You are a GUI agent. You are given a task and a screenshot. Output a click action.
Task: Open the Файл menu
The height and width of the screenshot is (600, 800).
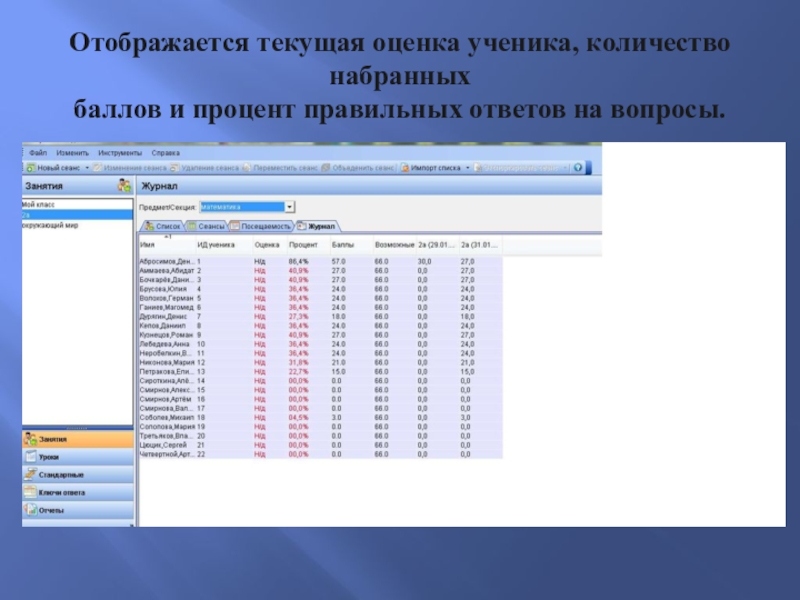38,153
